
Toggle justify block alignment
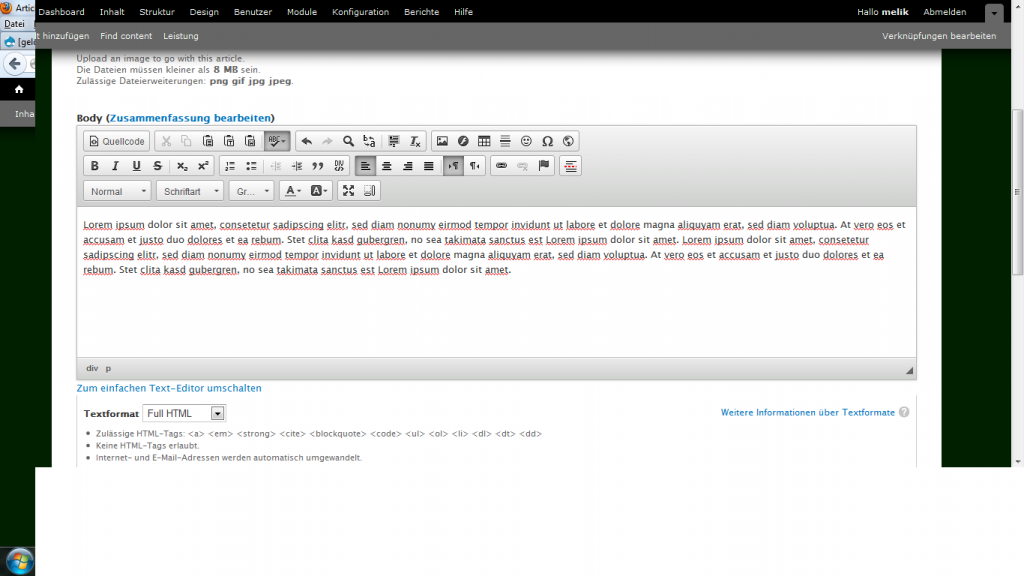coord(429,166)
